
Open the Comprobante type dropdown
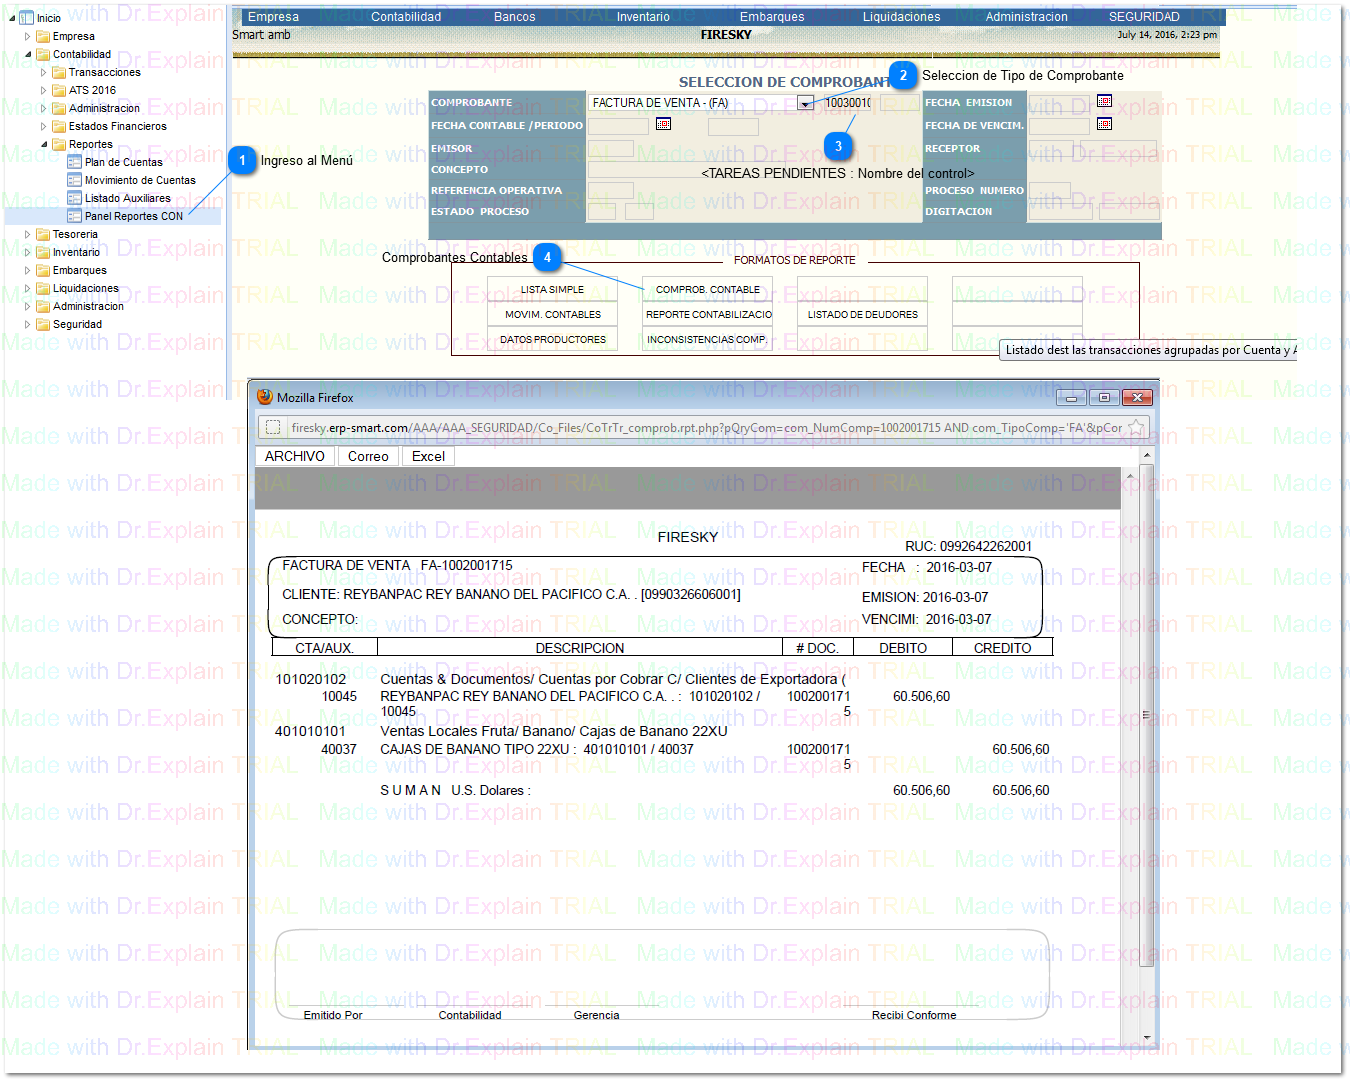[x=805, y=103]
